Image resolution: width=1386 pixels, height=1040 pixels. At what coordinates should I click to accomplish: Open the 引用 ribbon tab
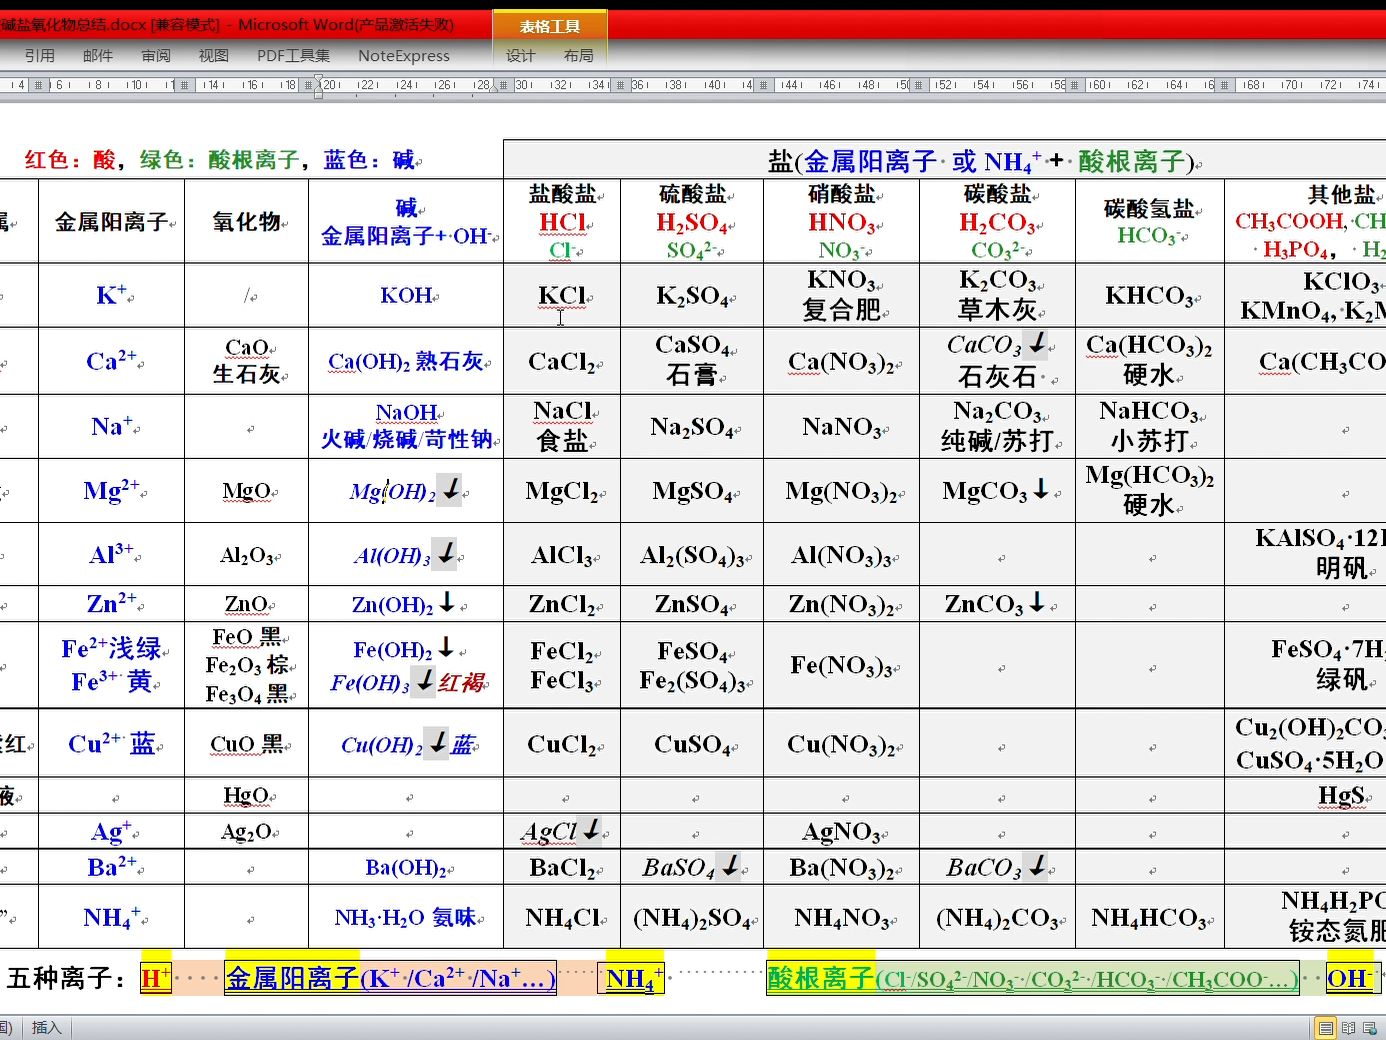point(40,56)
